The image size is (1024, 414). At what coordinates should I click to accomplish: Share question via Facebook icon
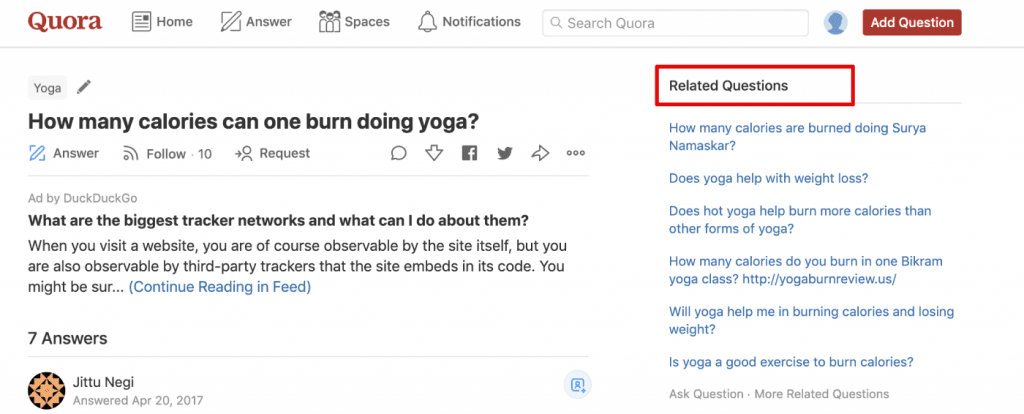[470, 153]
